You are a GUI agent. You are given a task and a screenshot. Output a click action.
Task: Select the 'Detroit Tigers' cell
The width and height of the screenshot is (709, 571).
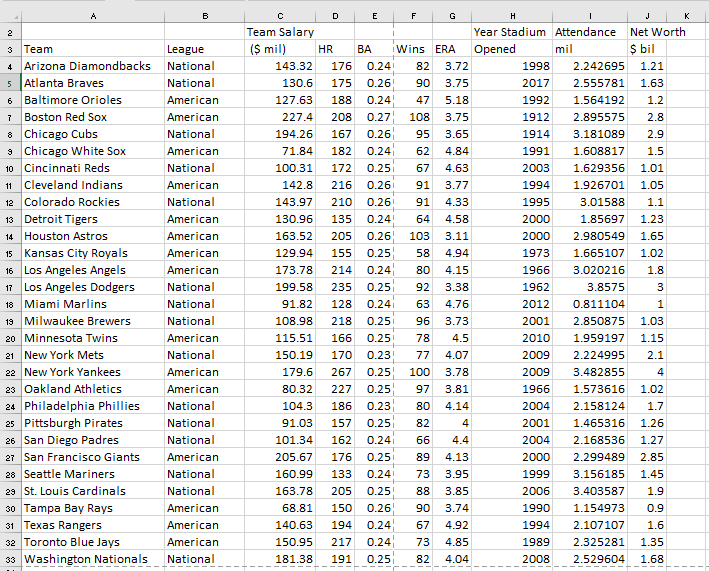pyautogui.click(x=93, y=219)
